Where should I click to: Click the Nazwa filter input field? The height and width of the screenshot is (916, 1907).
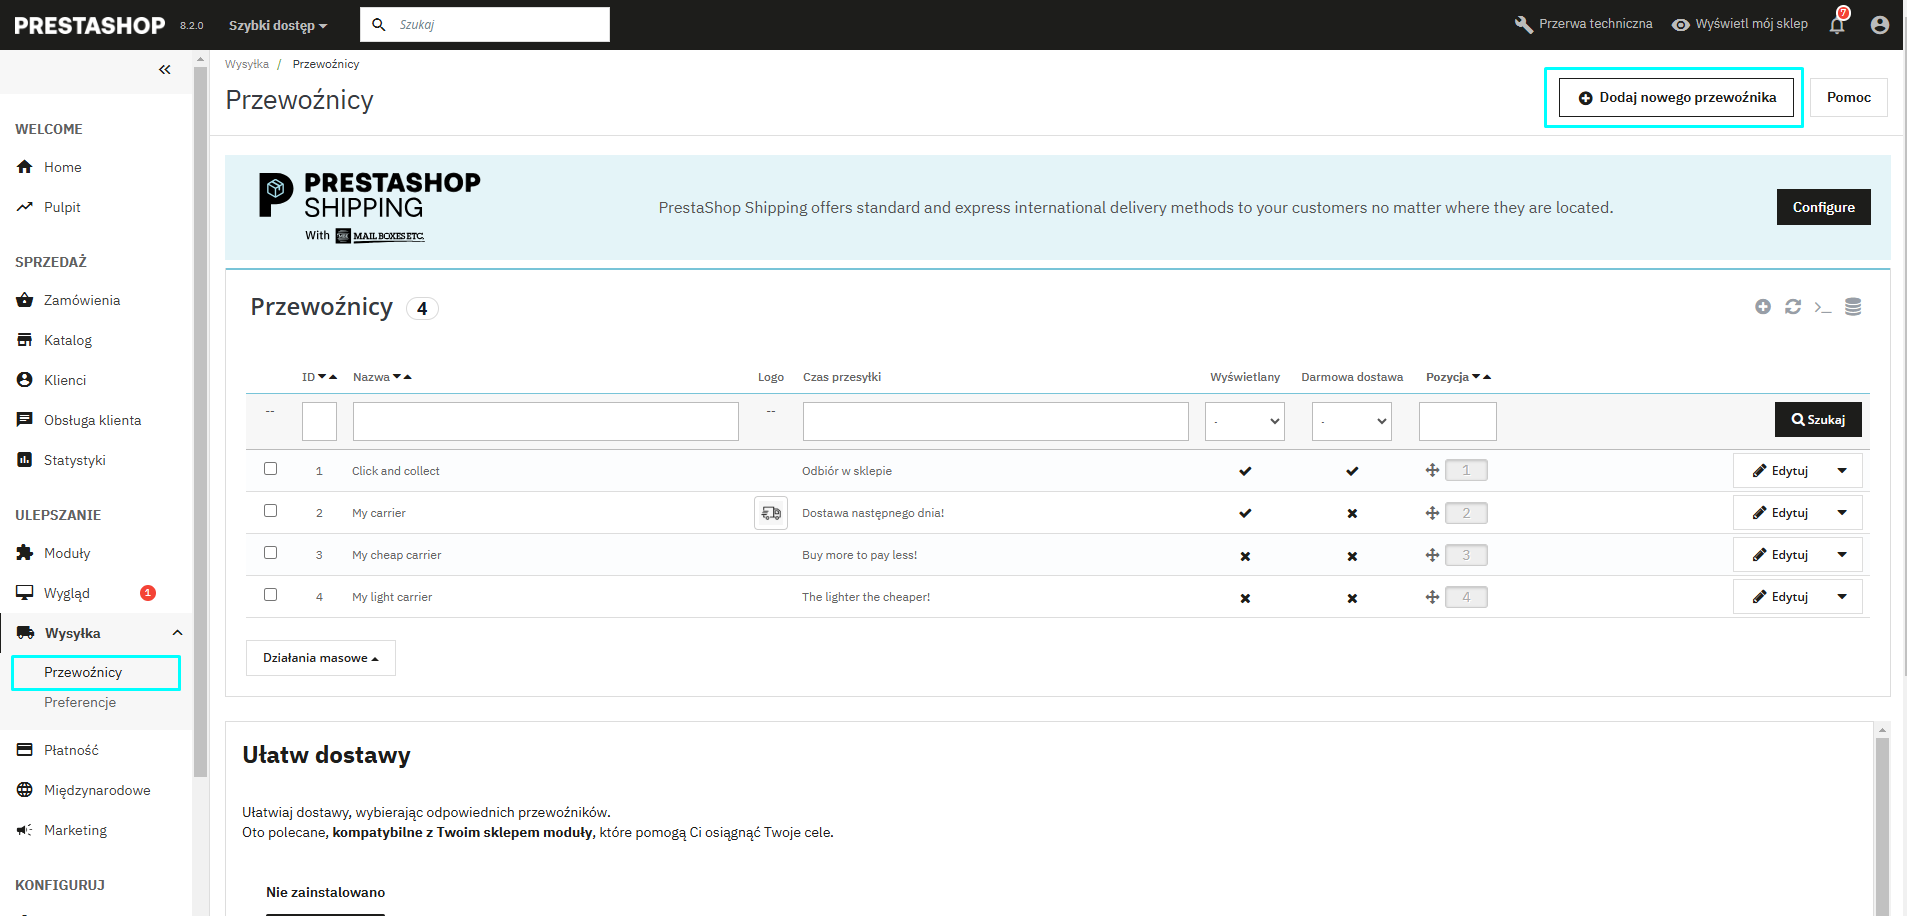[545, 422]
